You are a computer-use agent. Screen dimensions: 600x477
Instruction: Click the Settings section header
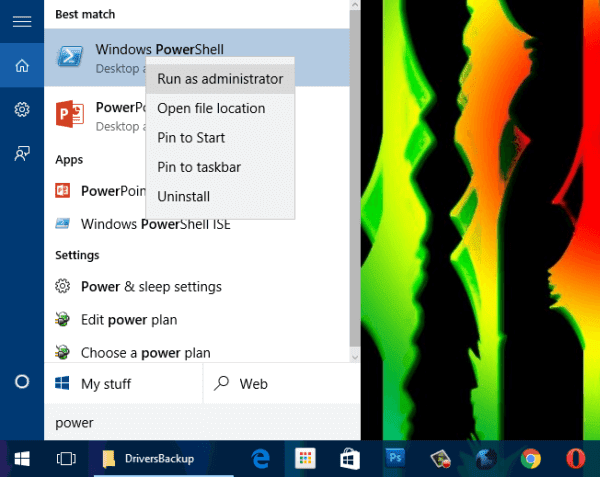click(x=77, y=255)
